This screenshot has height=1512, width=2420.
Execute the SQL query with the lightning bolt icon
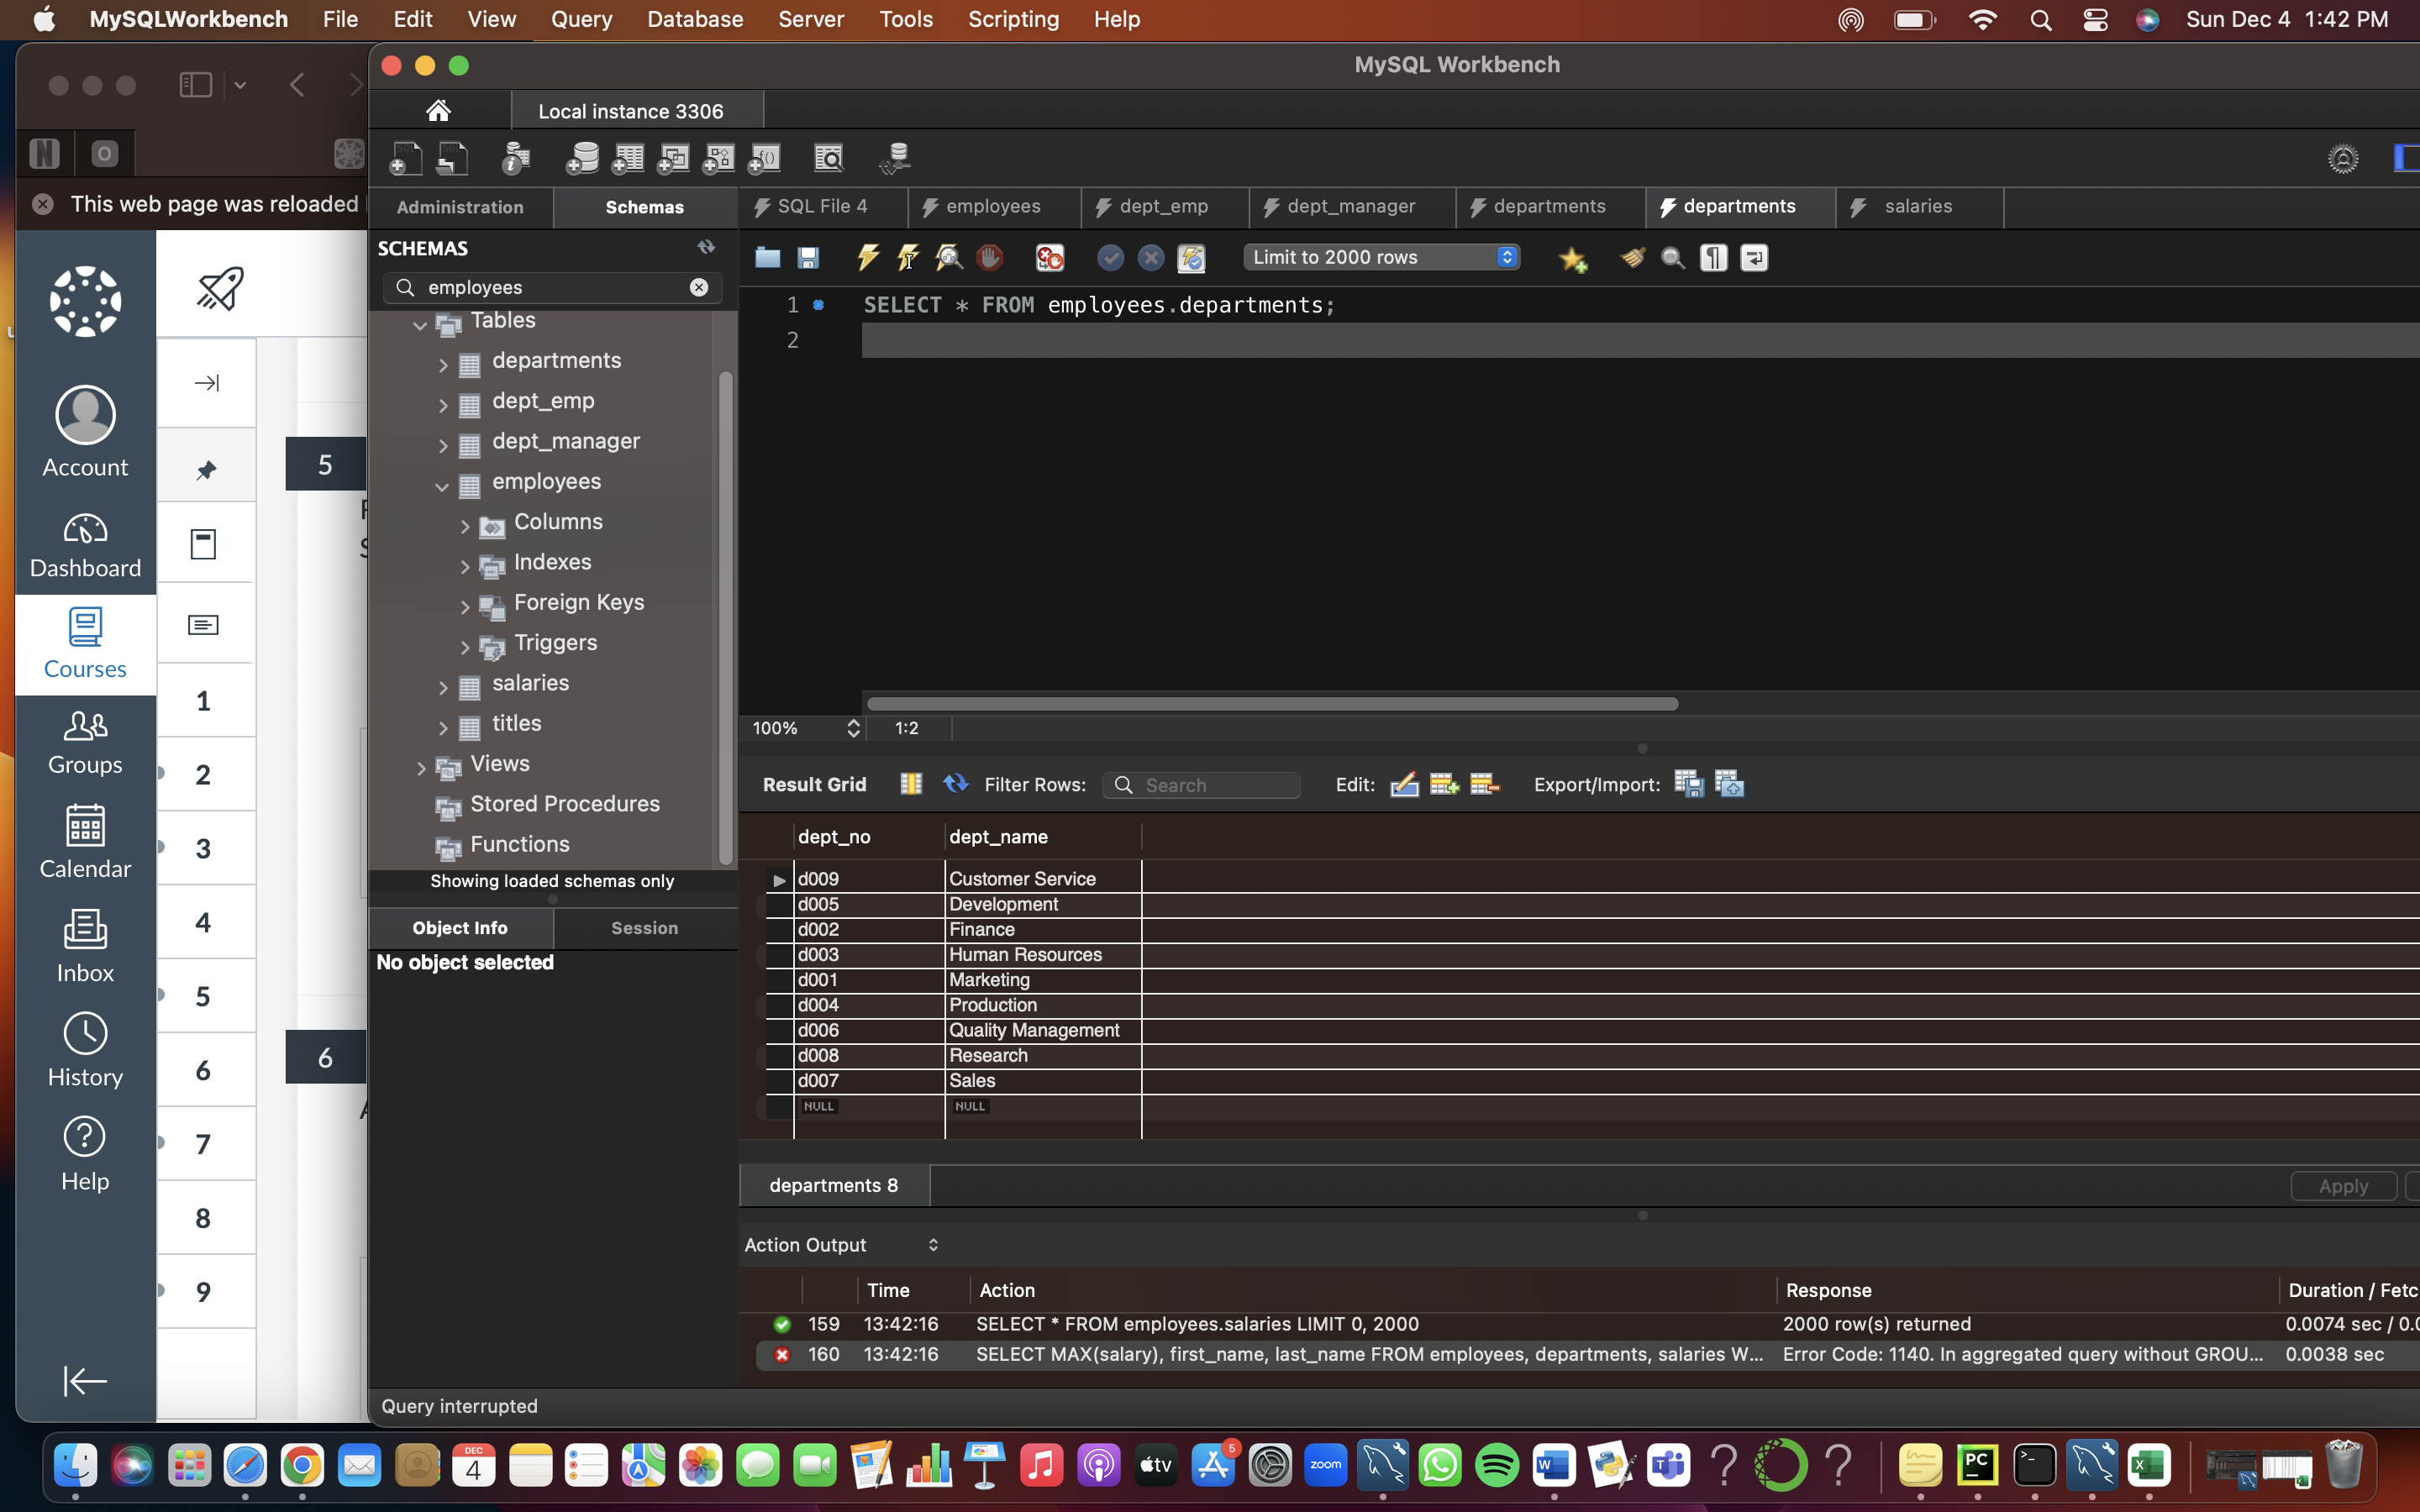click(x=866, y=257)
